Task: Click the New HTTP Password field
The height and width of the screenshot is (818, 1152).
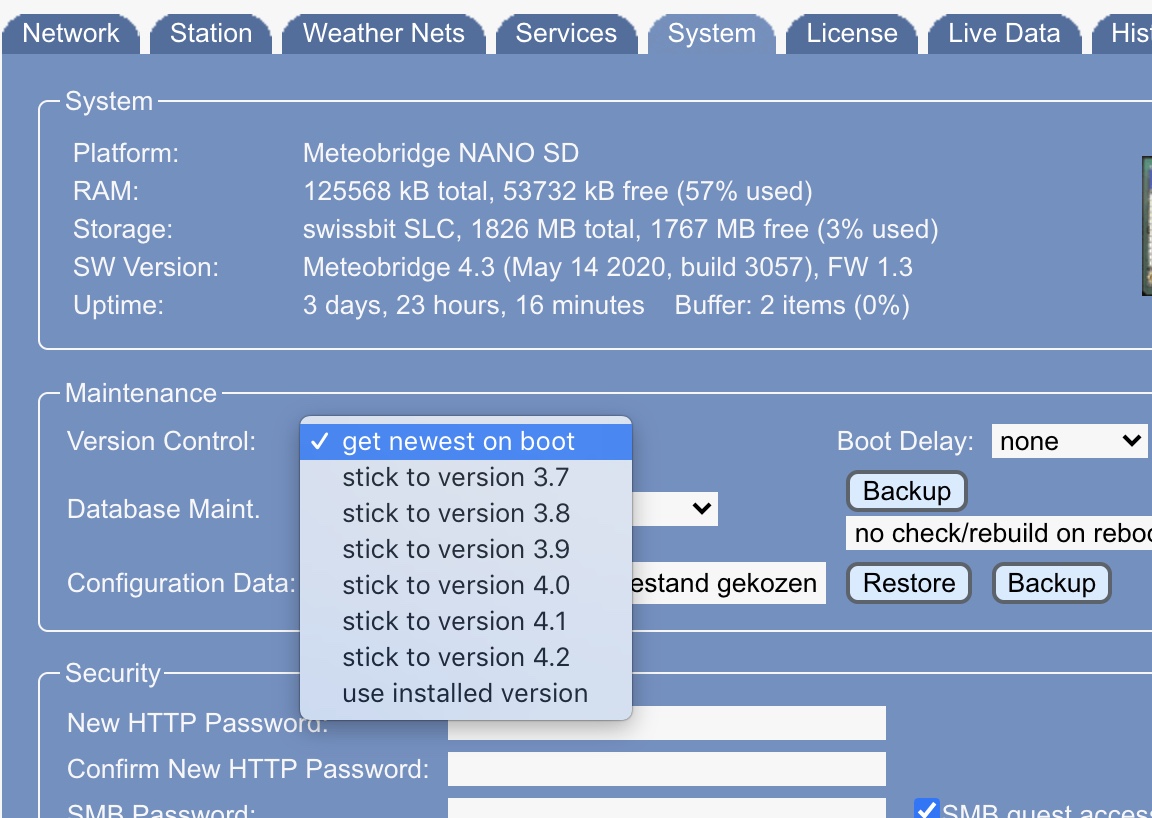Action: pos(666,723)
